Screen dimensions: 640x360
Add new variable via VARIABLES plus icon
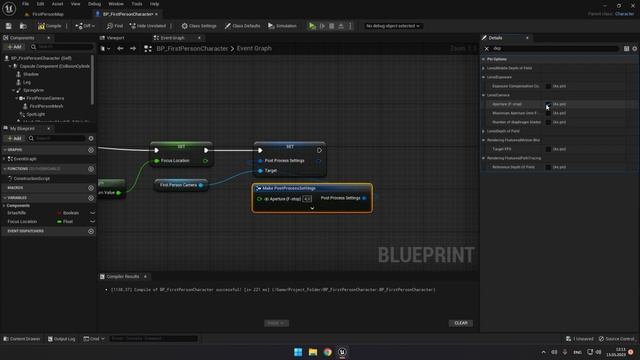coord(91,198)
